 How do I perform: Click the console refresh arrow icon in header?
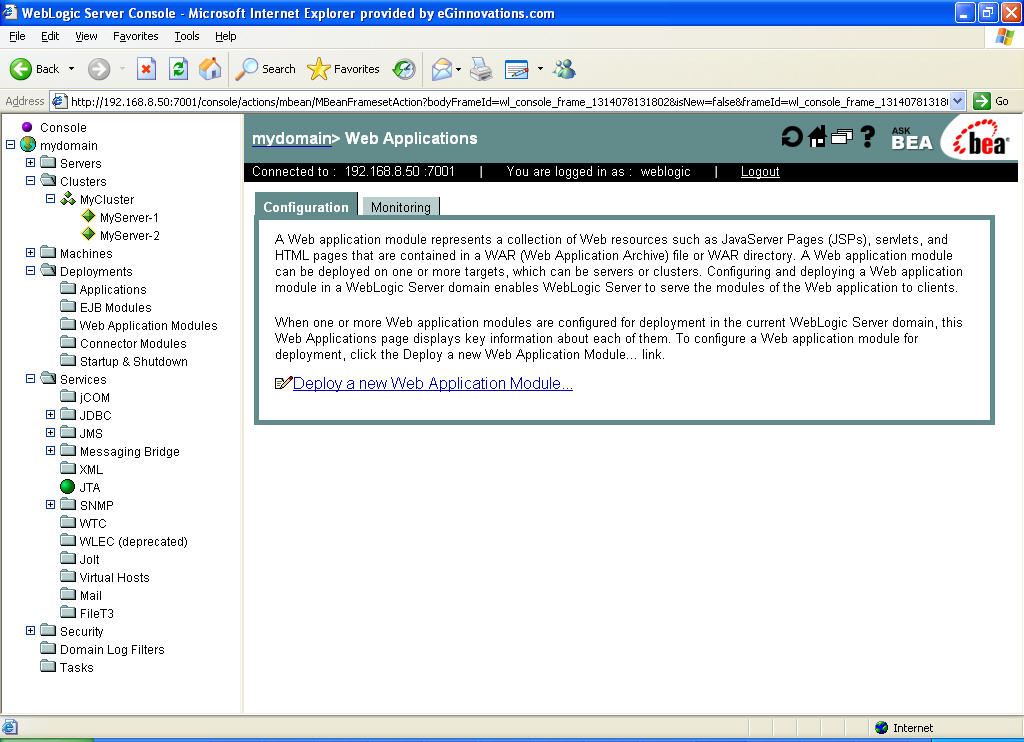click(x=792, y=137)
